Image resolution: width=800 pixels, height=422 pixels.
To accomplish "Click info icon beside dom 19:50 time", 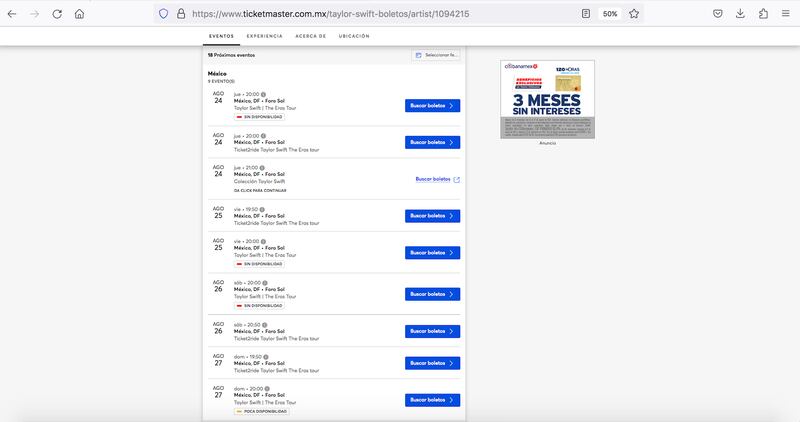I will click(x=266, y=357).
